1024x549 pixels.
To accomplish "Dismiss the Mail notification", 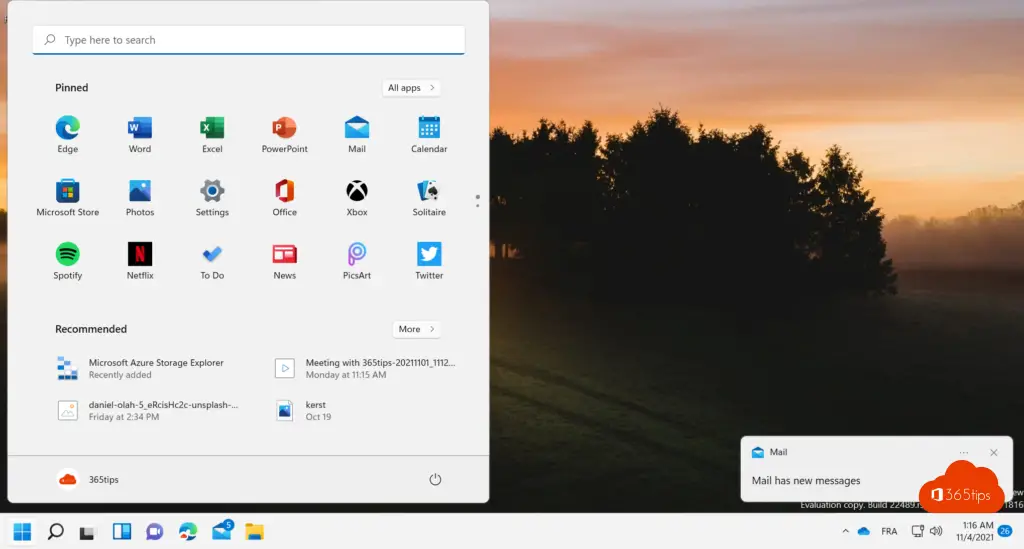I will pyautogui.click(x=993, y=452).
